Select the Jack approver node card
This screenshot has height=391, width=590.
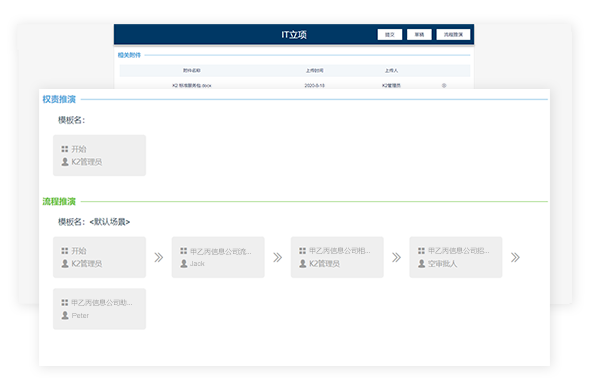(x=218, y=257)
